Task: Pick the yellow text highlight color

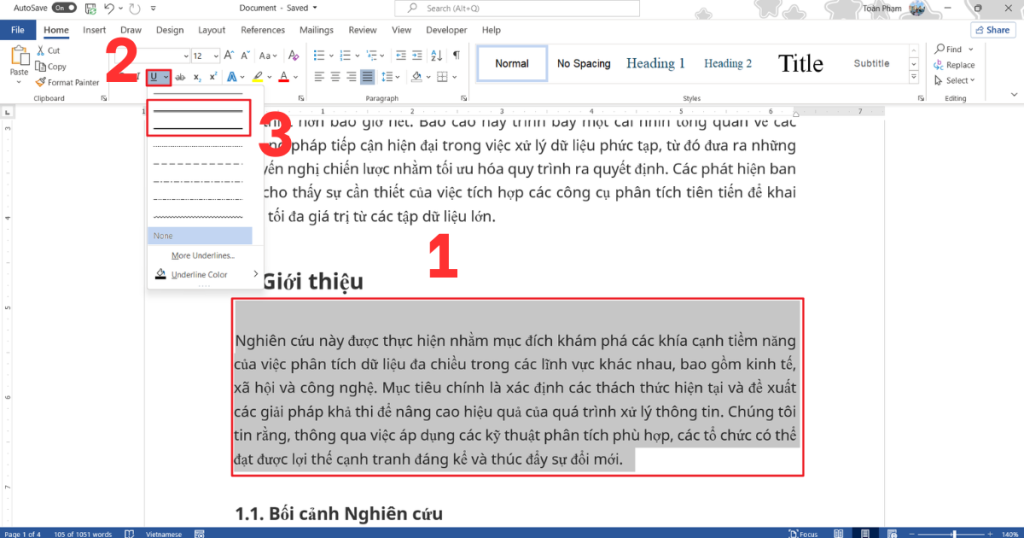Action: coord(258,77)
